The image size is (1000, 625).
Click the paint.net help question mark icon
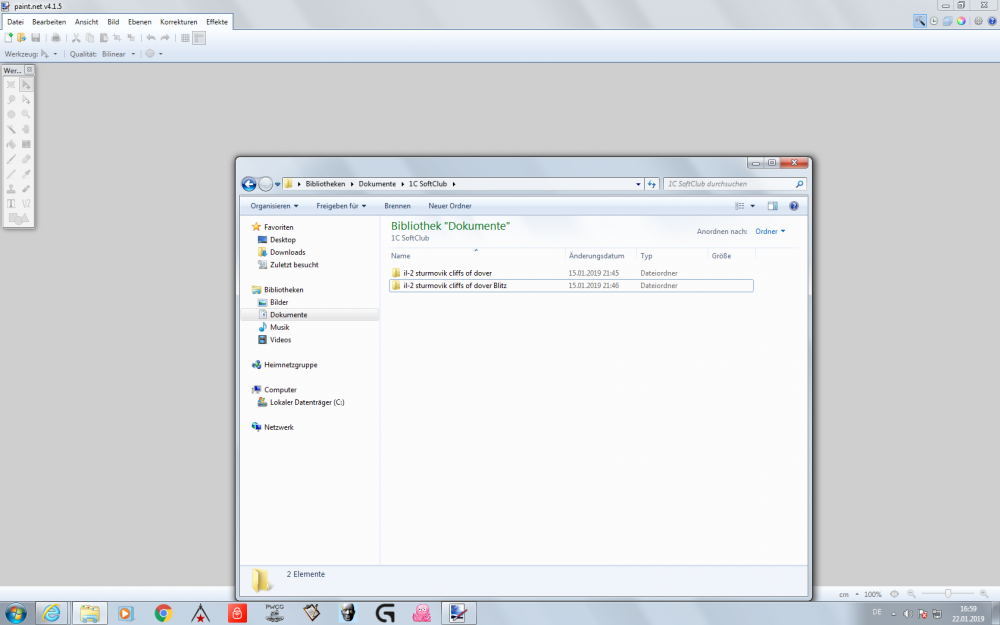(991, 20)
